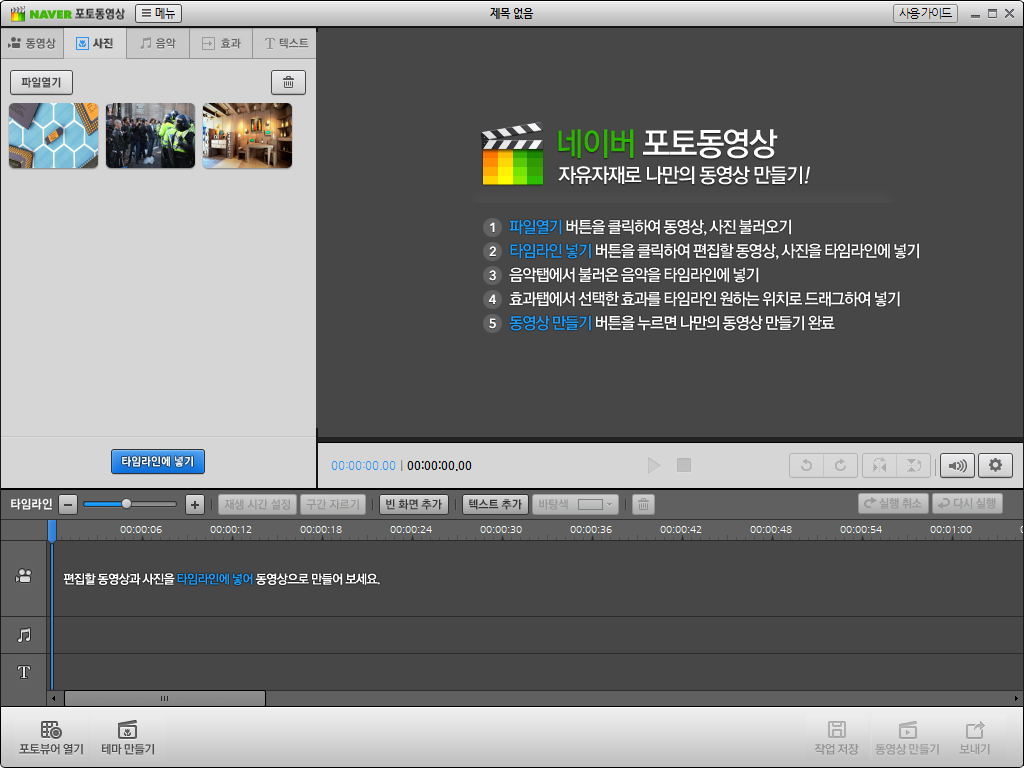Switch to the 효과 tab
1024x768 pixels.
tap(221, 43)
